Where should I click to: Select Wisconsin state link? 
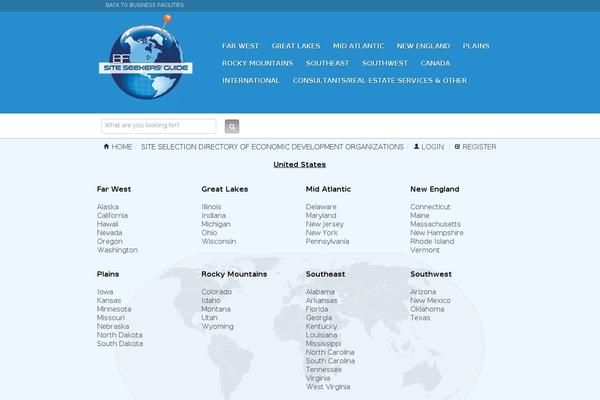(218, 242)
